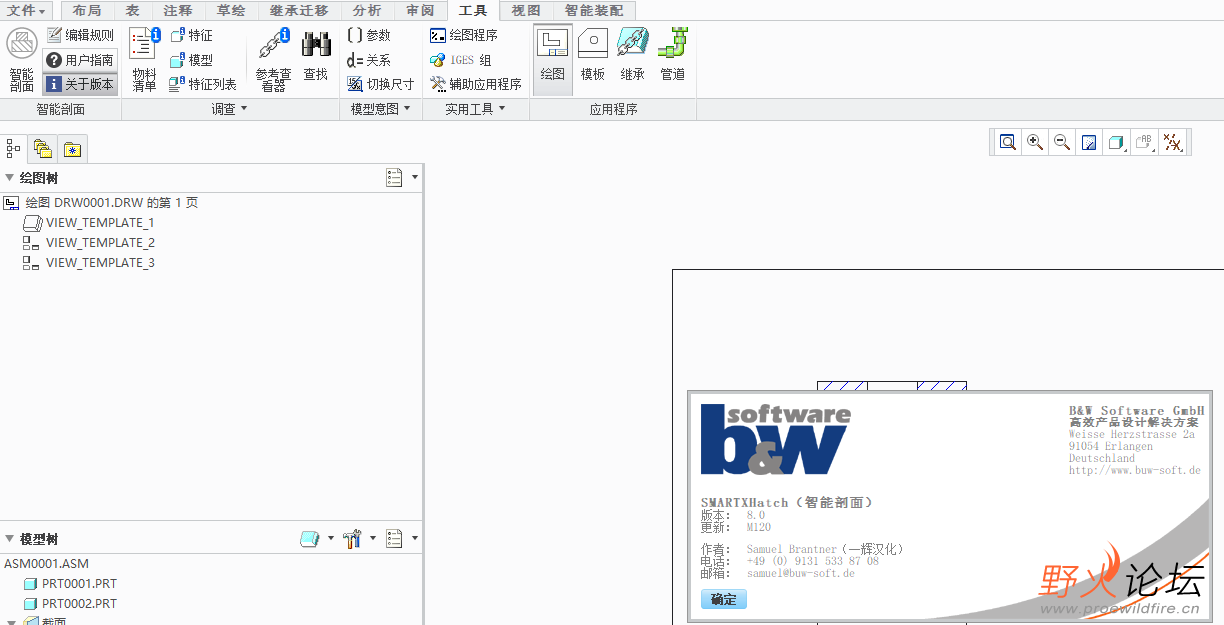1224x625 pixels.
Task: Launch the 参考查看器 reference viewer
Action: click(273, 60)
